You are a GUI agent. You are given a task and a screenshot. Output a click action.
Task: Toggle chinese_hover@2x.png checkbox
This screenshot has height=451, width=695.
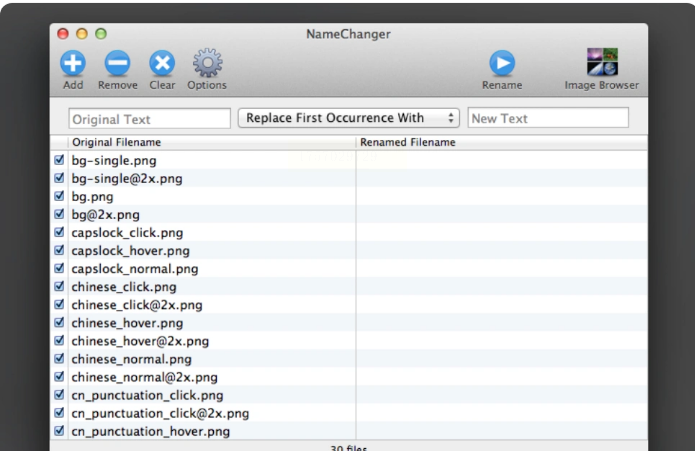pos(59,341)
